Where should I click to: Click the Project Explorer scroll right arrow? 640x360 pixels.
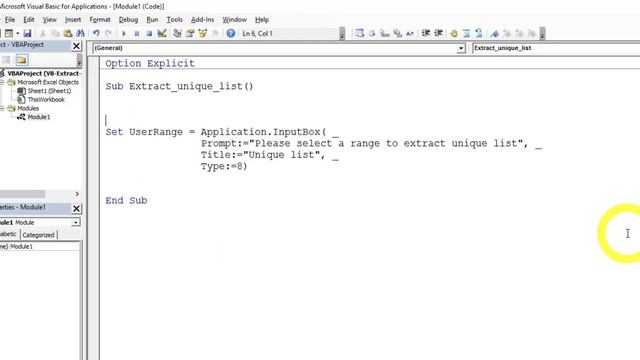click(x=77, y=194)
